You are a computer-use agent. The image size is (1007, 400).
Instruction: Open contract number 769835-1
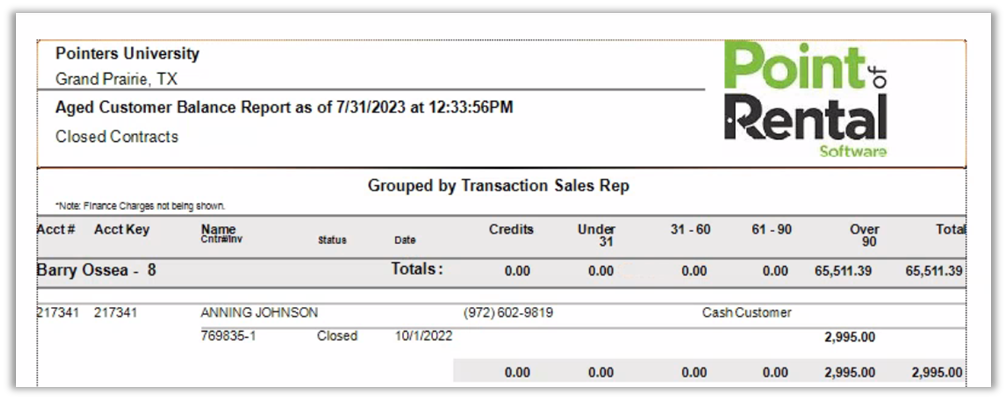tap(228, 336)
